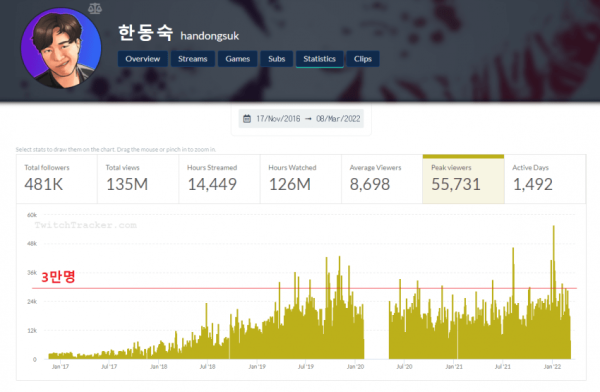Click the calendar icon in date range
Screen dimensions: 600x392
pos(247,119)
